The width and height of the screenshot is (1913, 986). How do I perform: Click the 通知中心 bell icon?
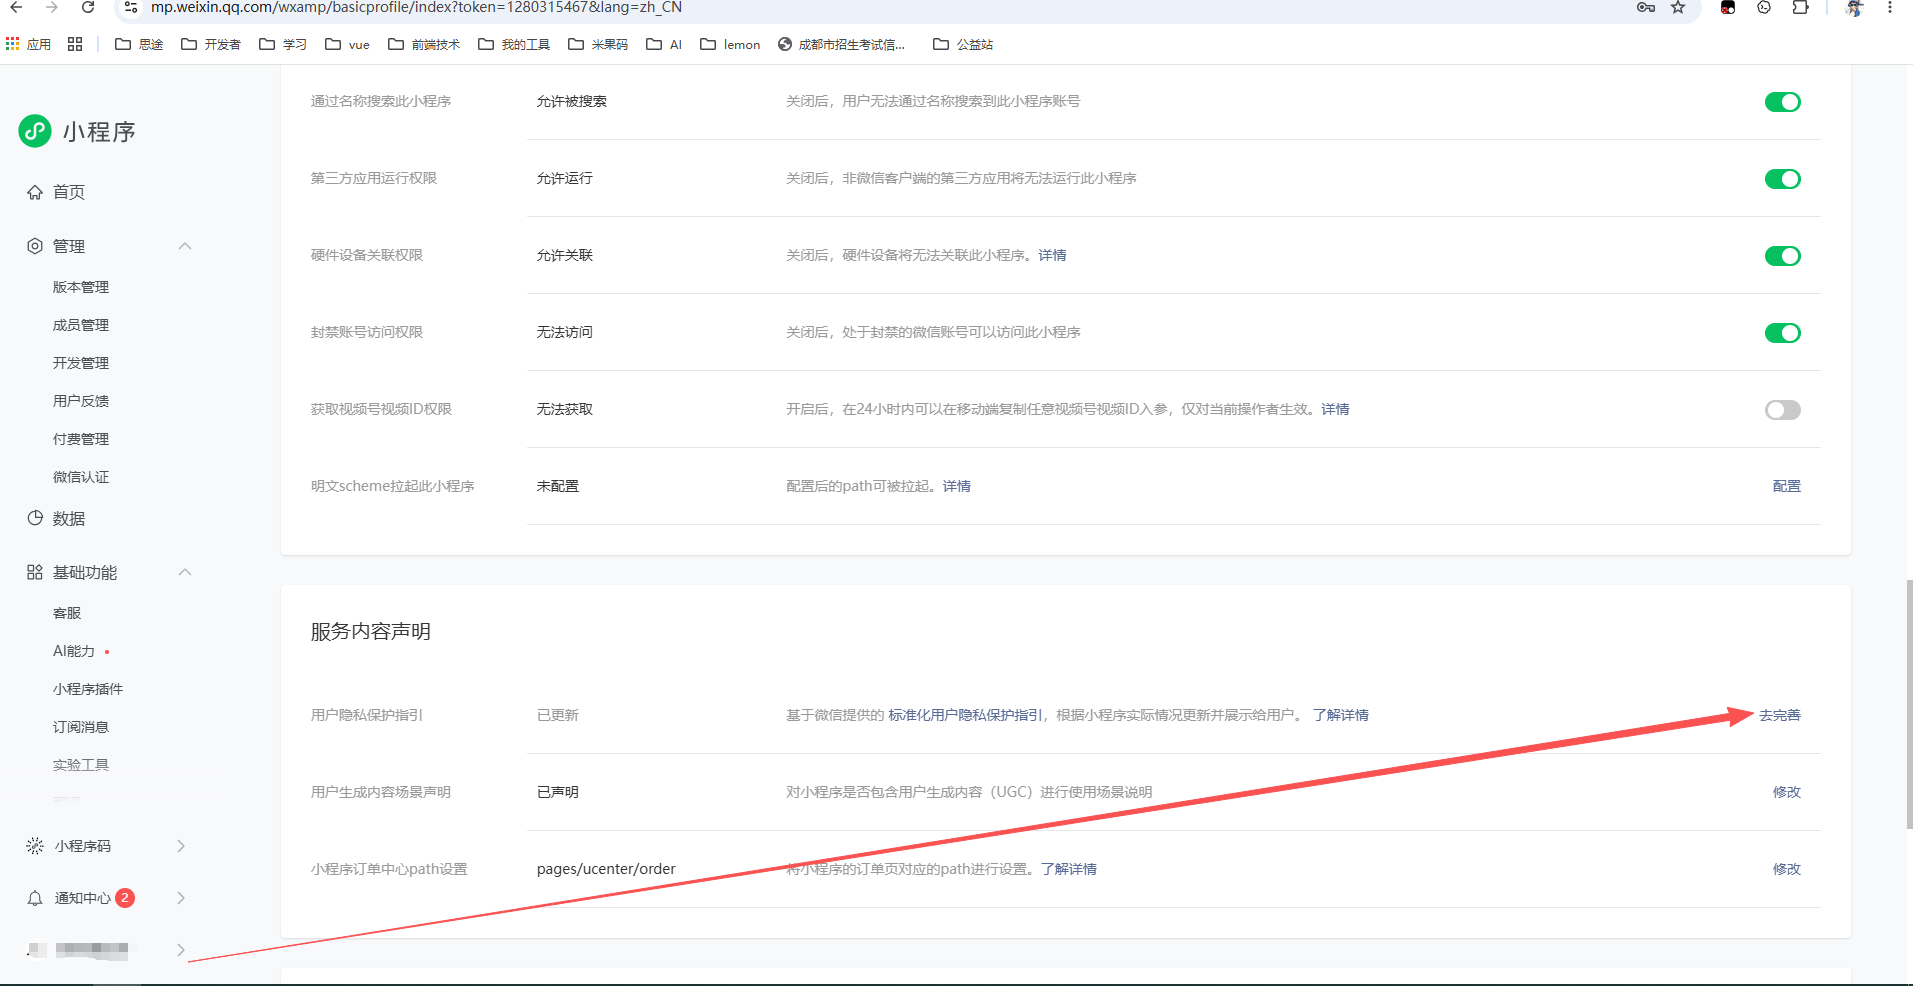pos(35,898)
